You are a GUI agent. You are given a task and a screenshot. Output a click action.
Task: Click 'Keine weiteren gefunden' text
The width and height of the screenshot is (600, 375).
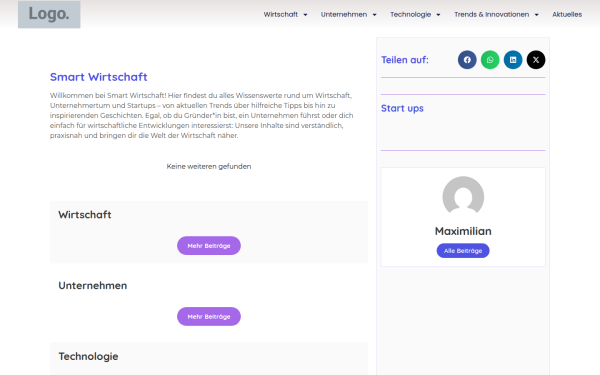tap(209, 166)
